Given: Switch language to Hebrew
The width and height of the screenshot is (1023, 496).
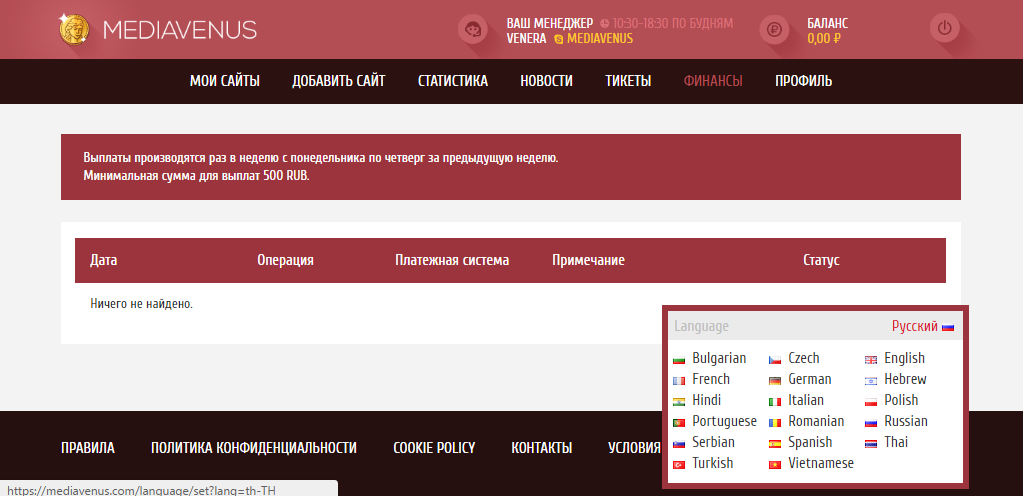Looking at the screenshot, I should [905, 379].
